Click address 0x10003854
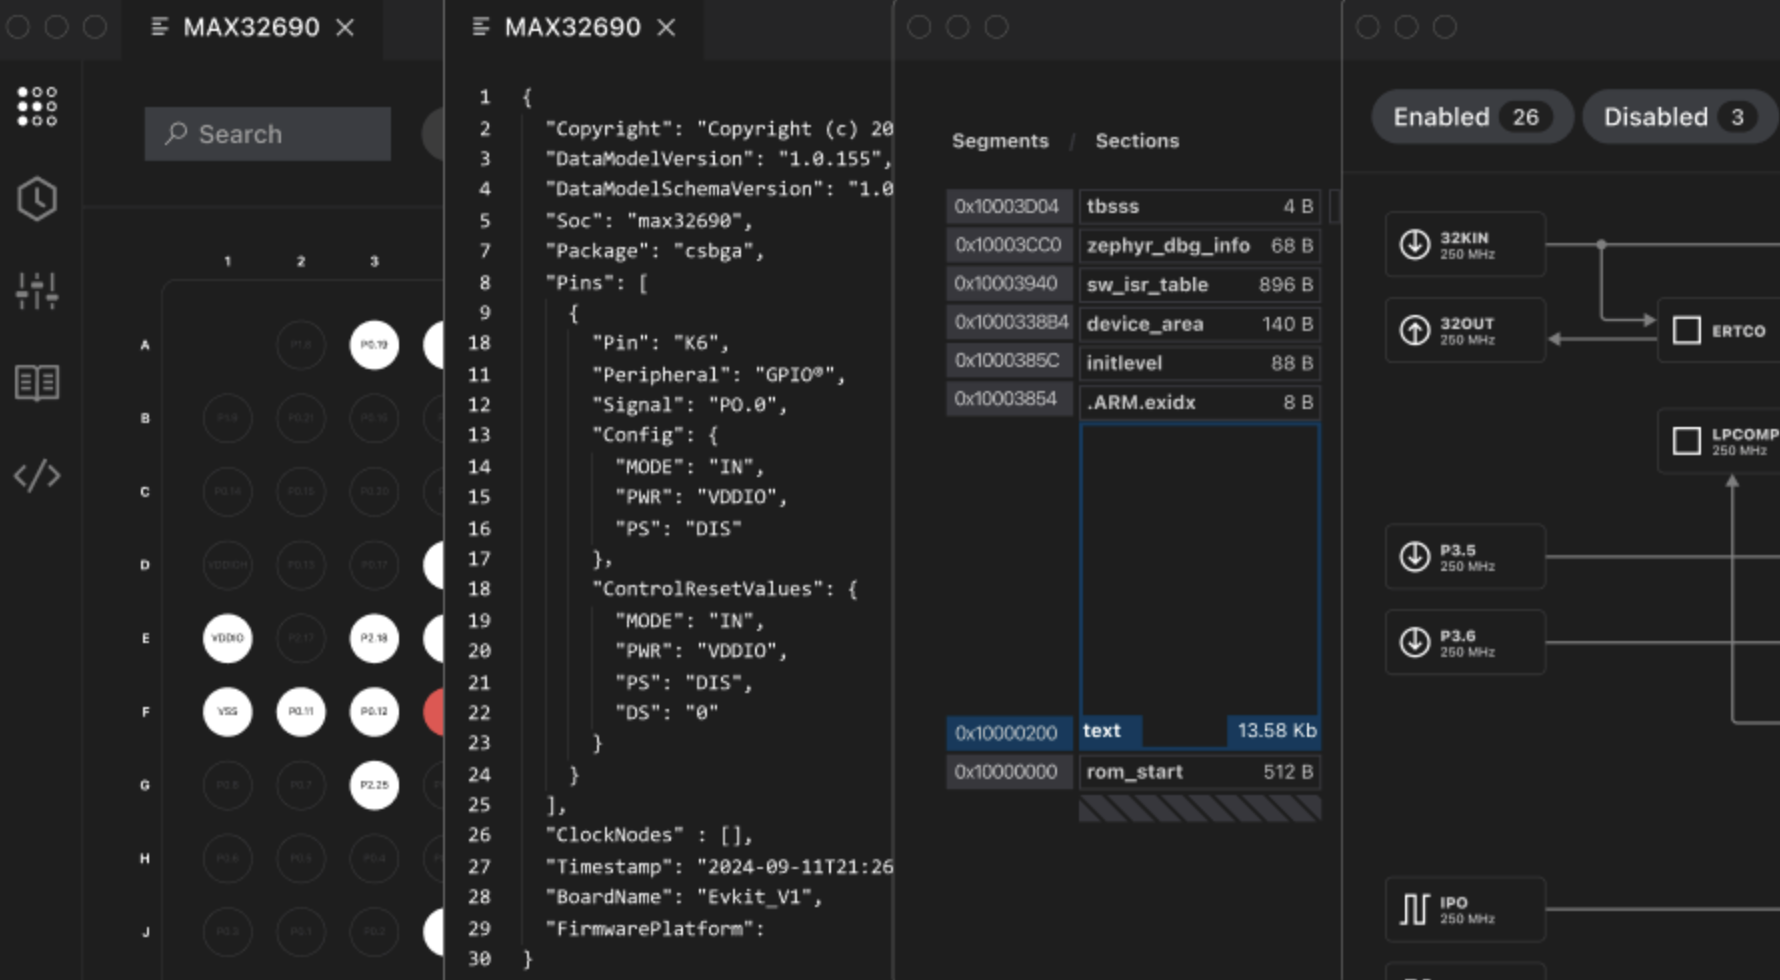This screenshot has height=980, width=1780. click(x=1009, y=399)
